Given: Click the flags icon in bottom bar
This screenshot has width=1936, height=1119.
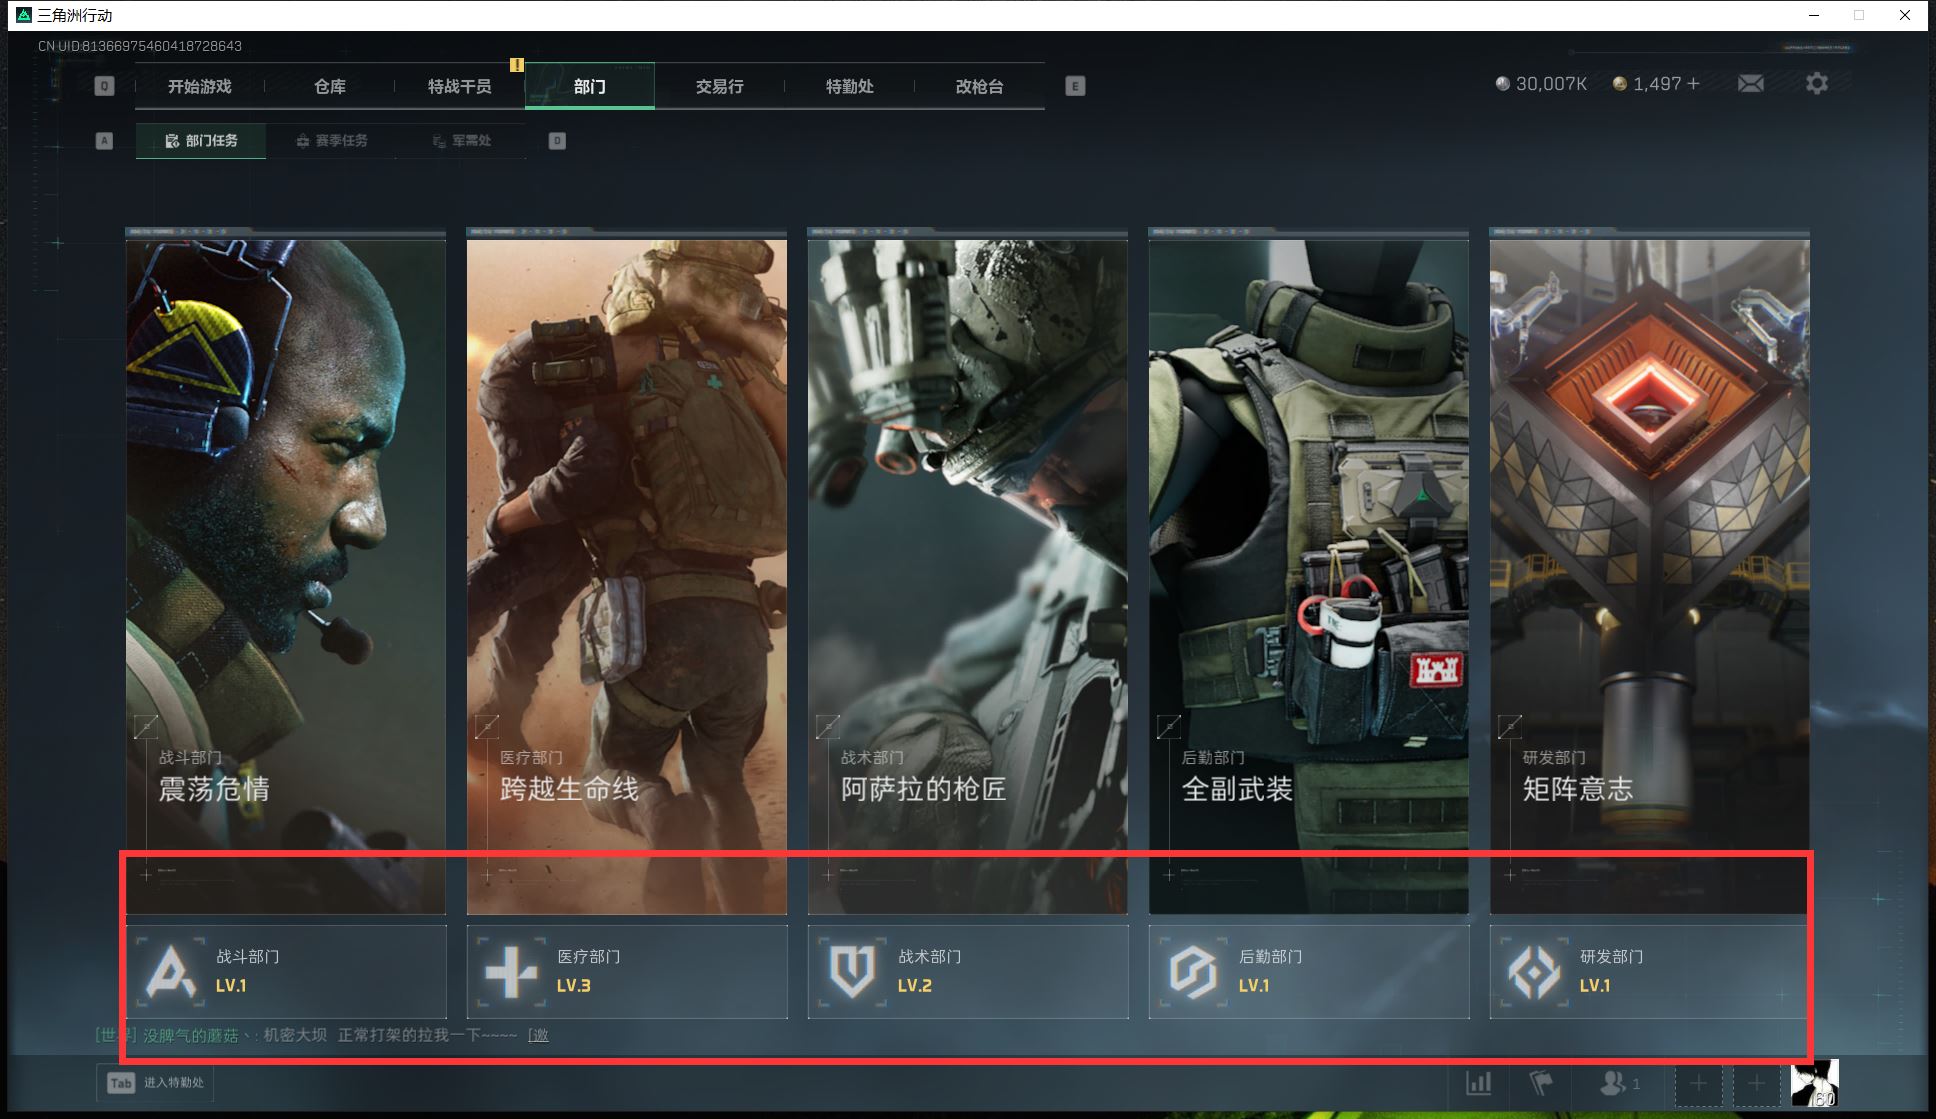Looking at the screenshot, I should tap(1541, 1083).
